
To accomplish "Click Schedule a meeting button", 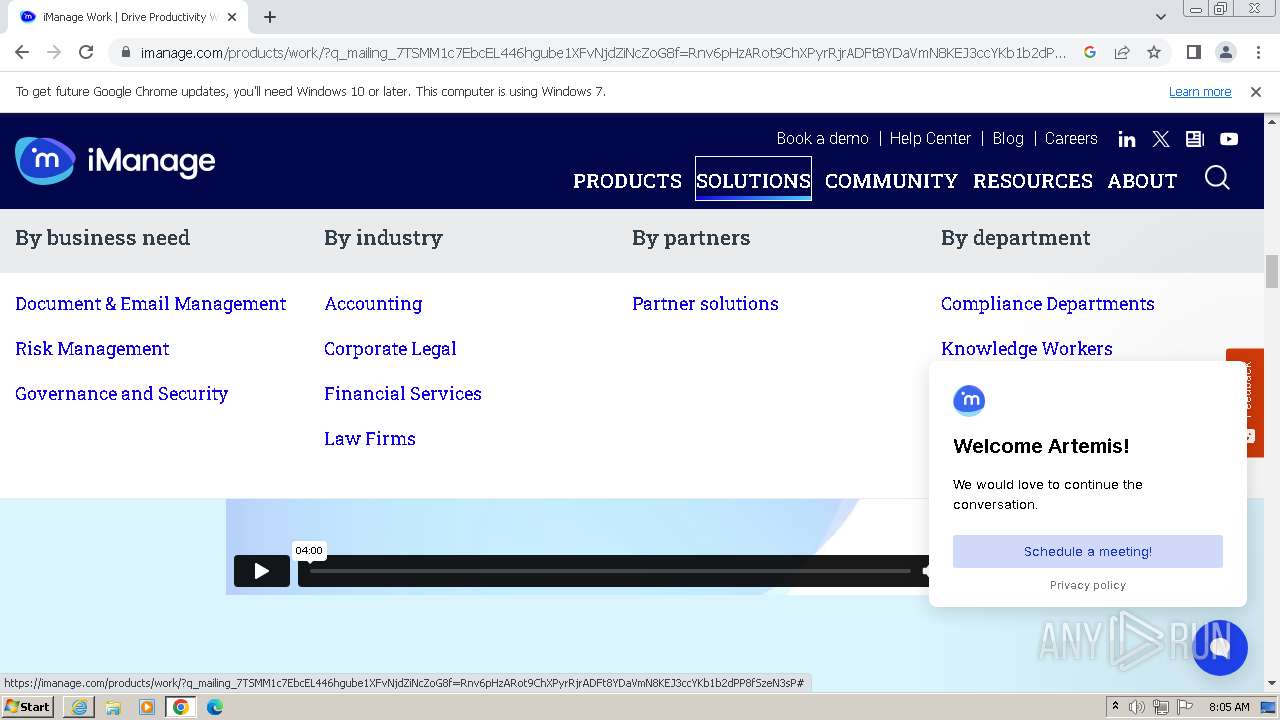I will pyautogui.click(x=1088, y=551).
